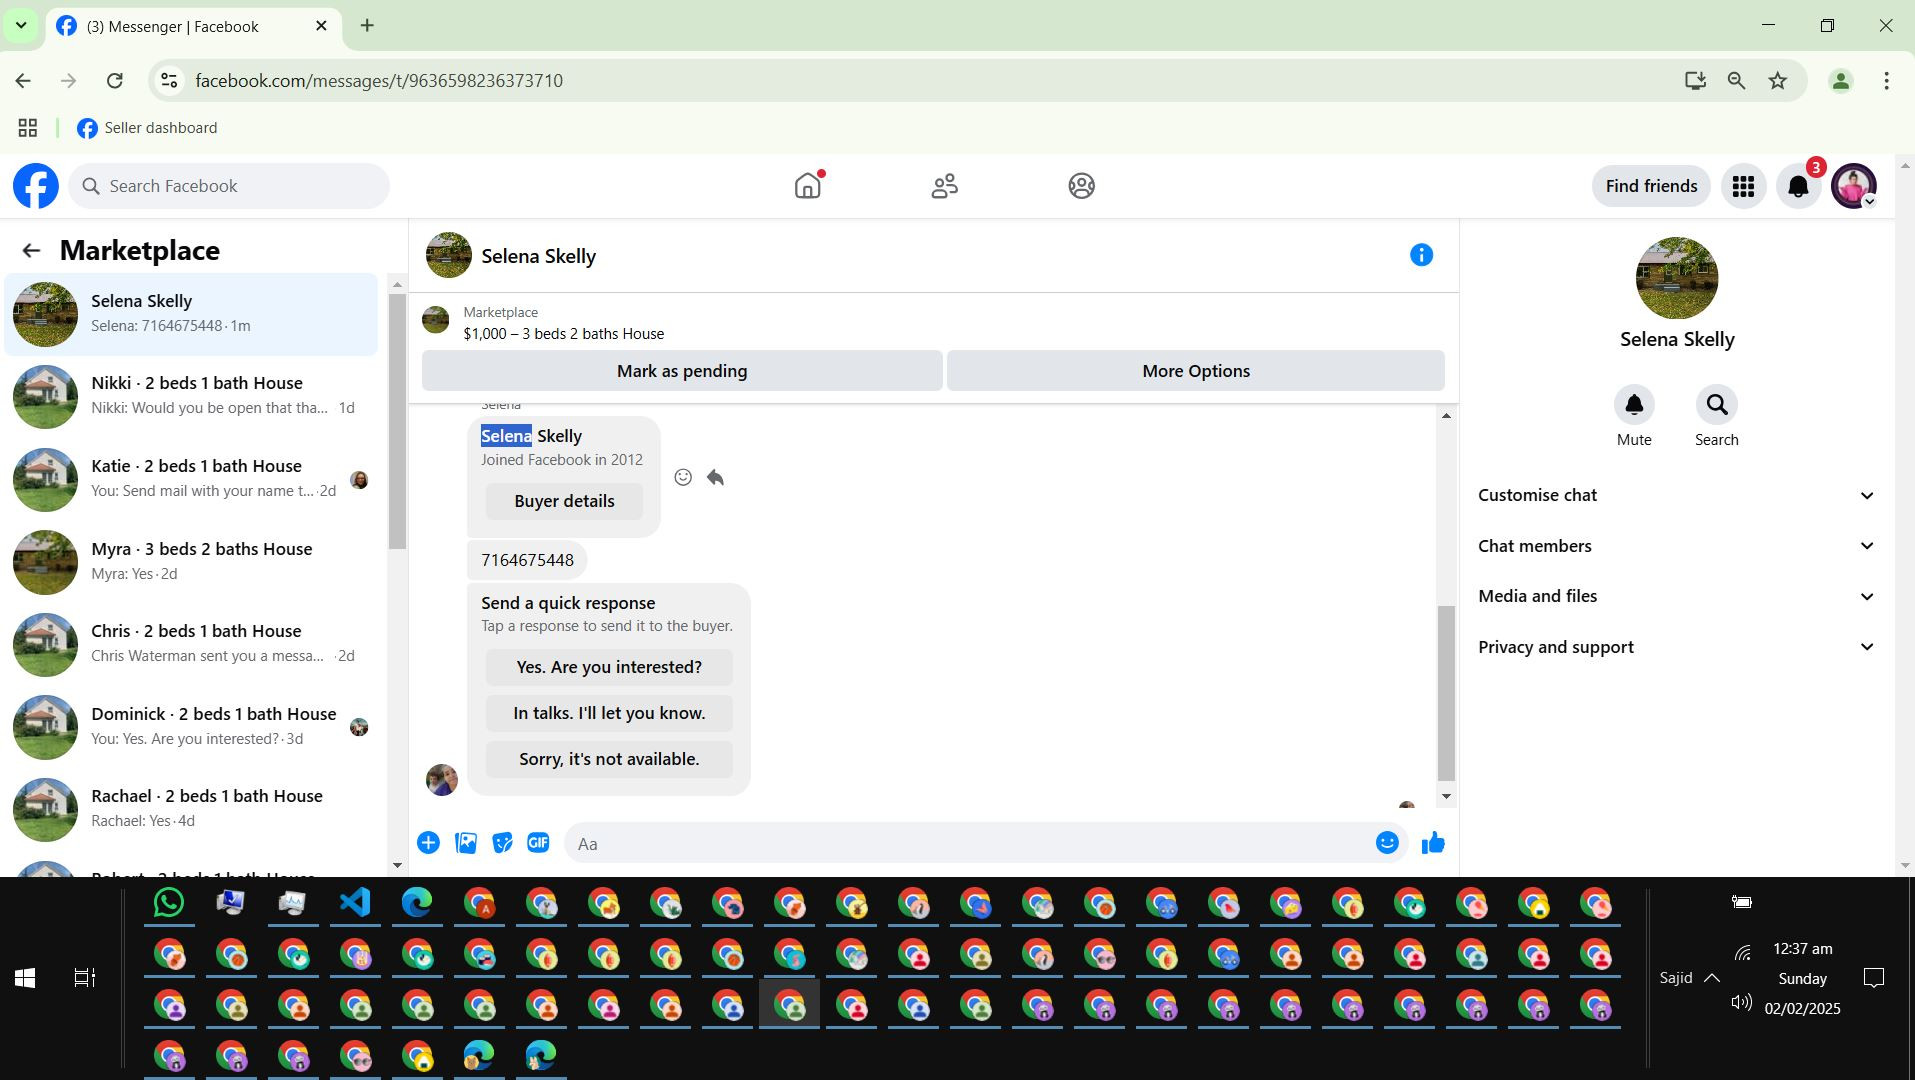Open the Seller dashboard bookmark
Image resolution: width=1915 pixels, height=1080 pixels.
(147, 128)
